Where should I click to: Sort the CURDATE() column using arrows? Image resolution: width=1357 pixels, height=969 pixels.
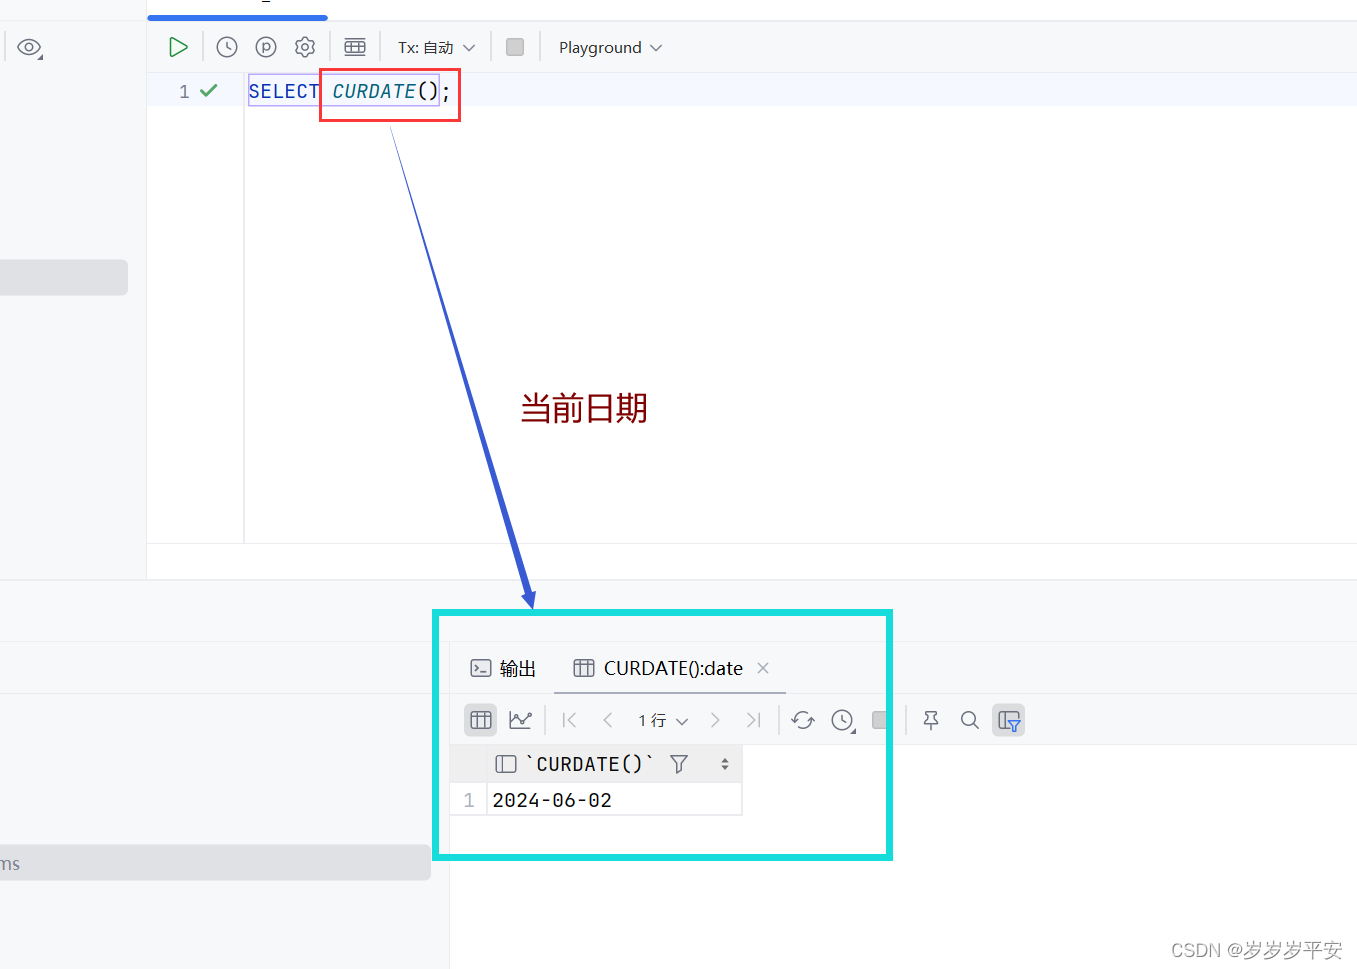tap(725, 764)
